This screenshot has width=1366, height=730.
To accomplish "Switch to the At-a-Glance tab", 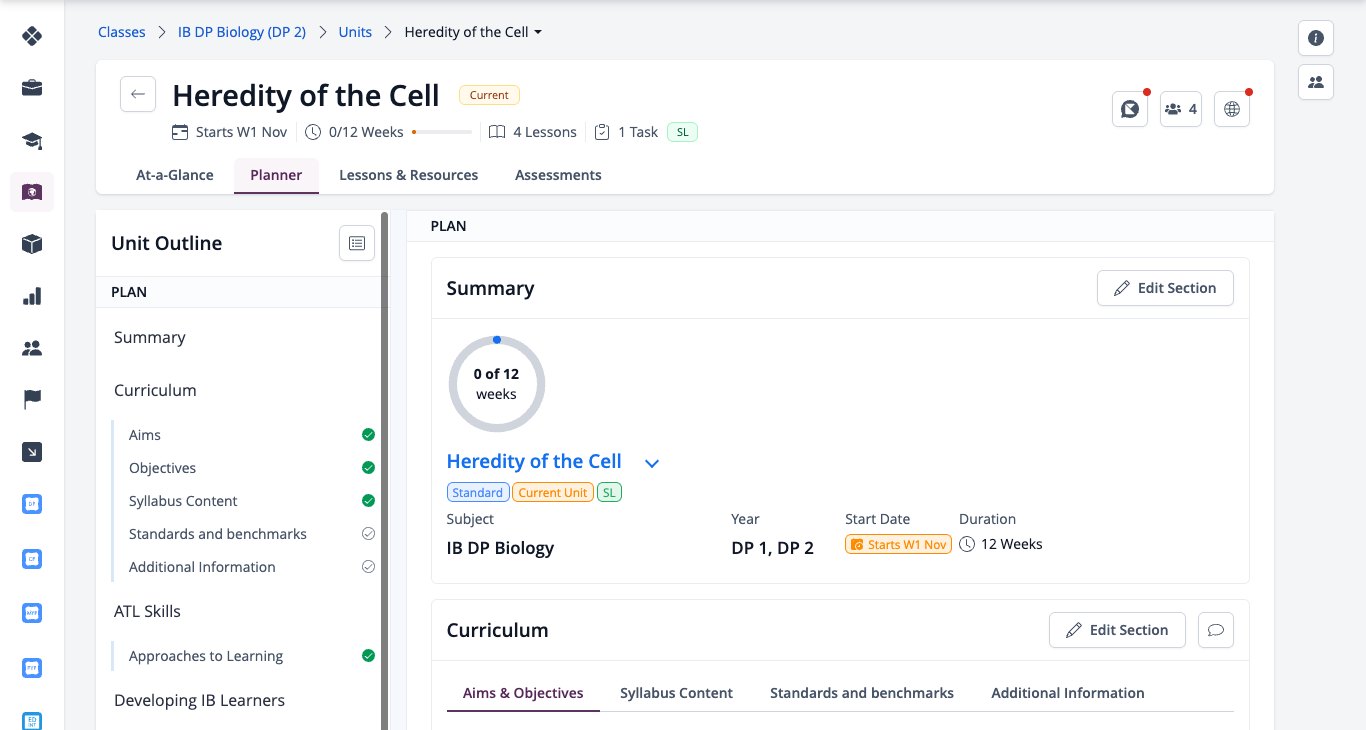I will pos(175,175).
